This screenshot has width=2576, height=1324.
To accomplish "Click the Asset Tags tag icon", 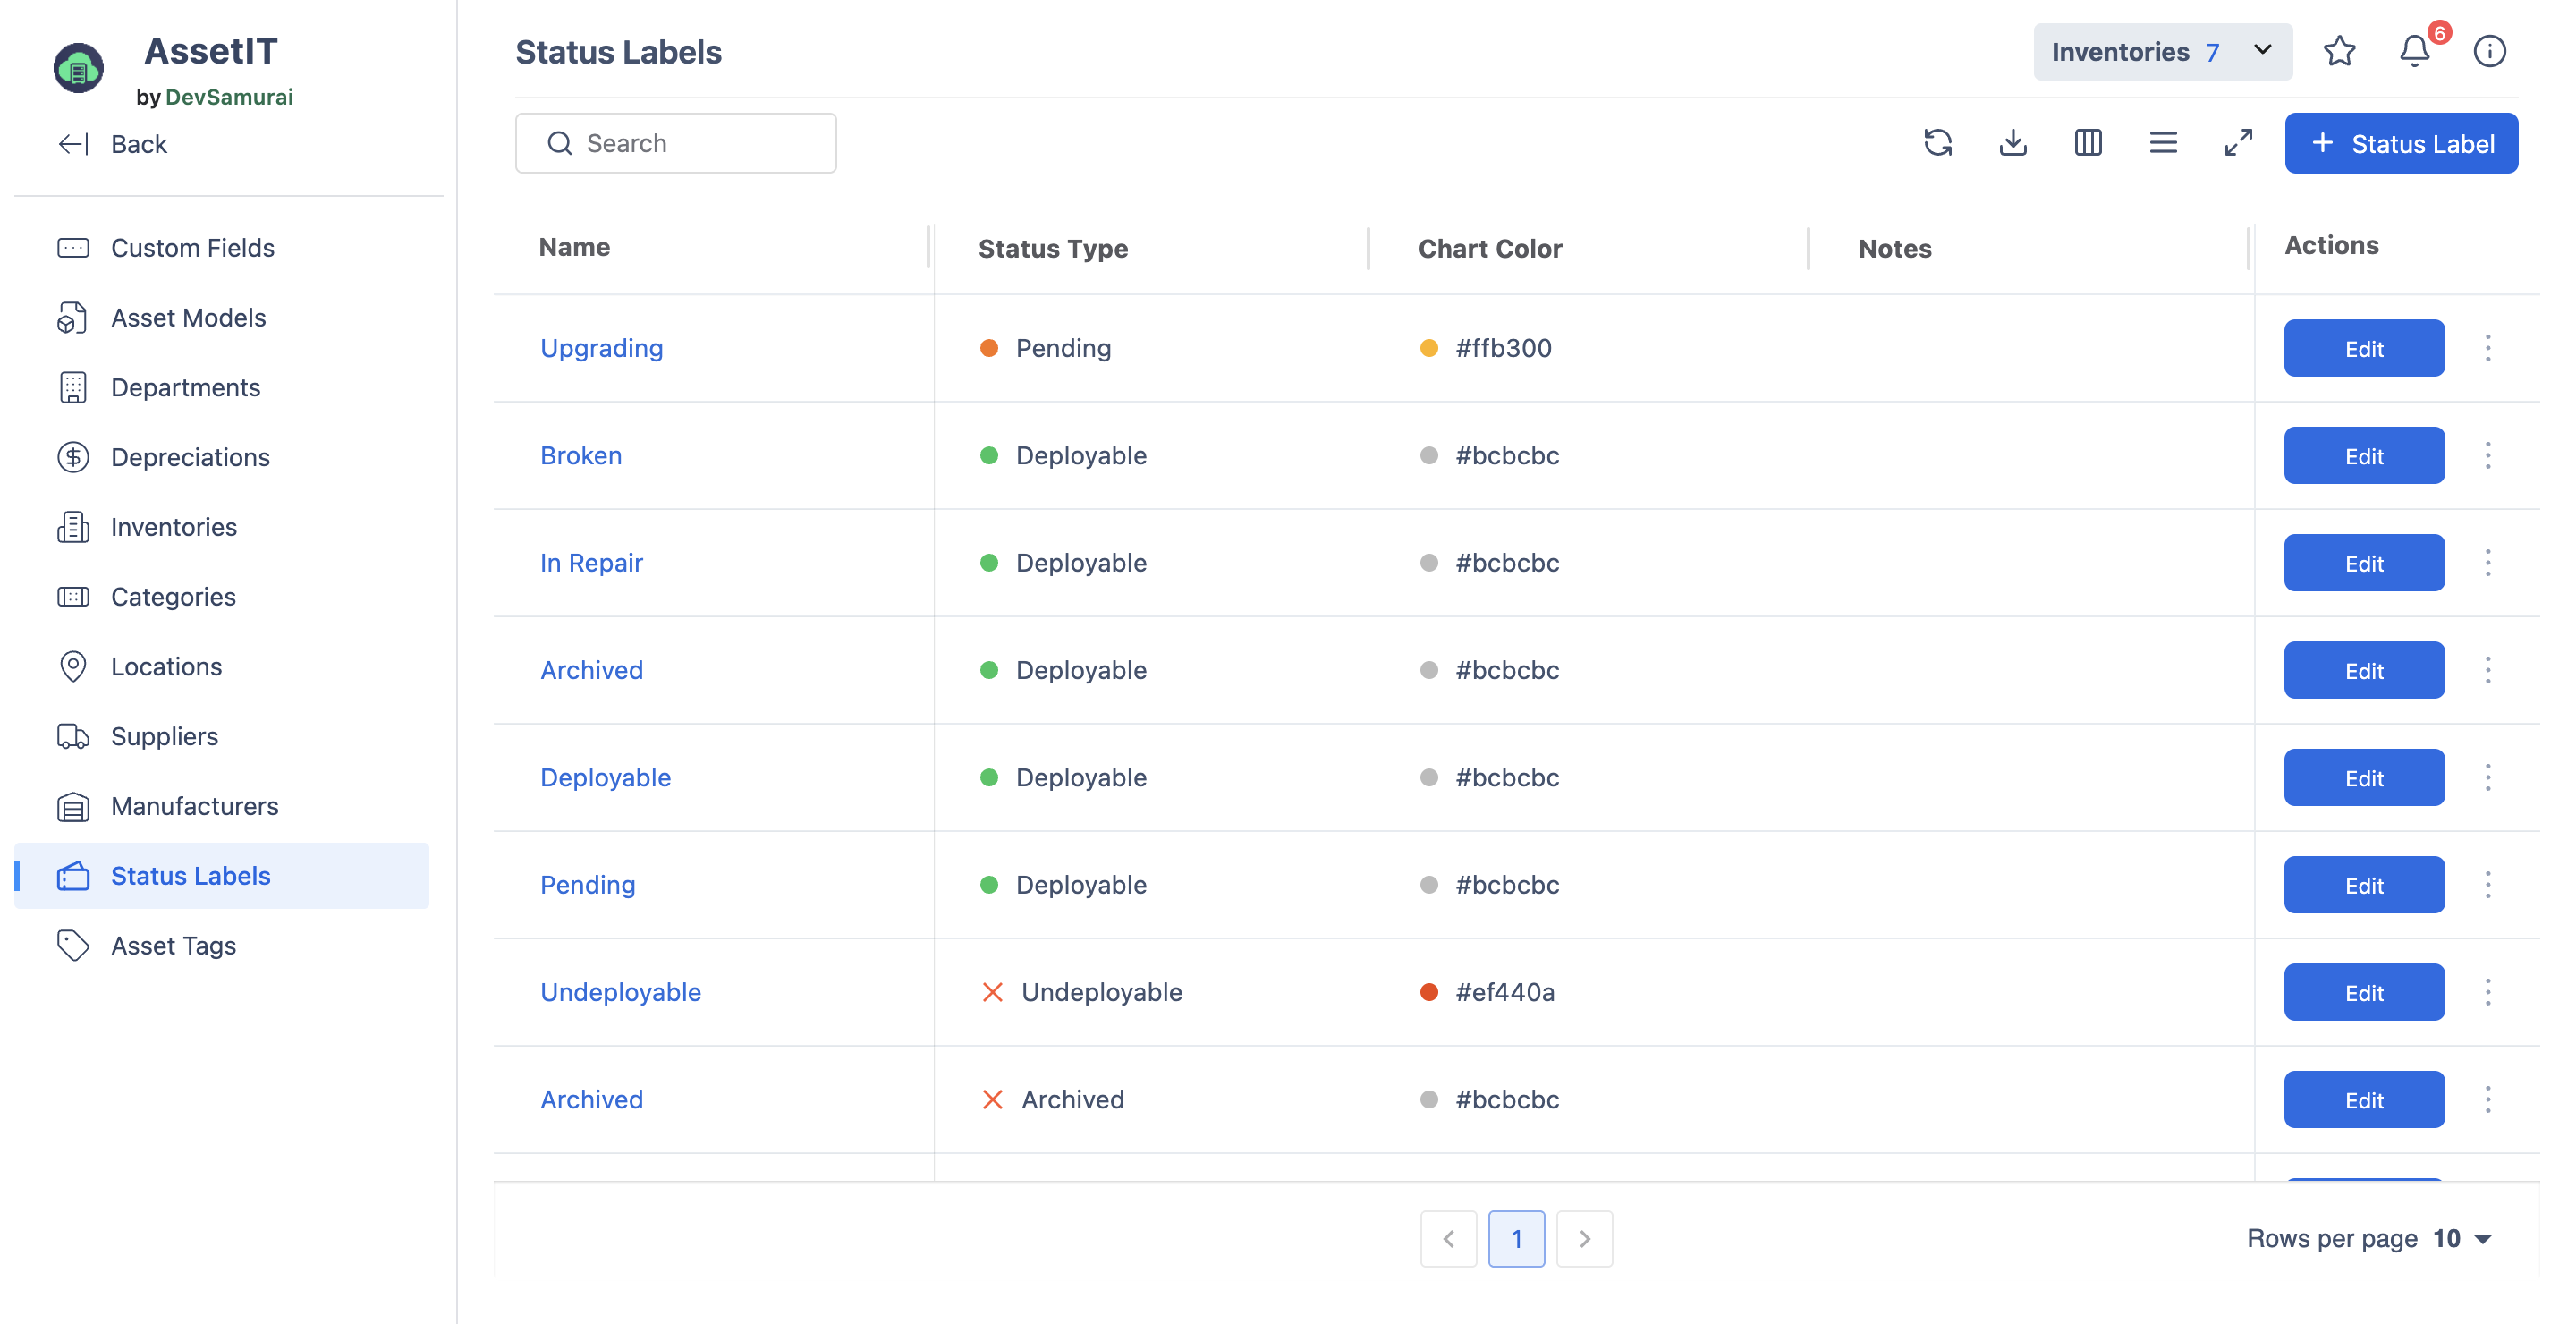I will point(73,946).
